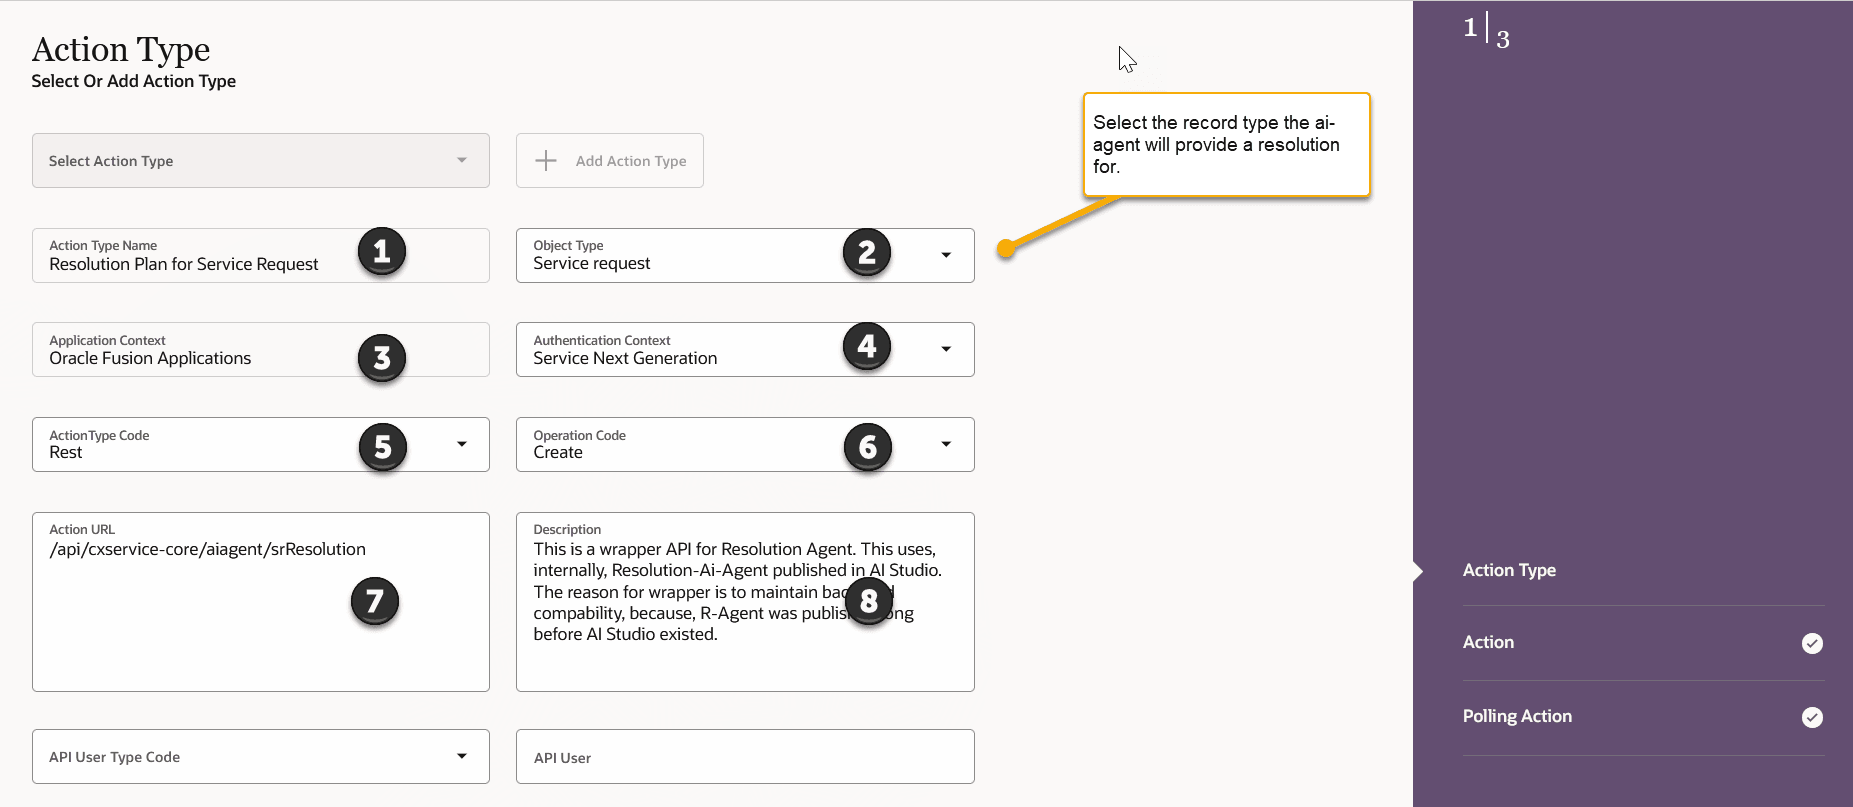The image size is (1853, 807).
Task: Click the numbered callout badge 1
Action: coord(382,251)
